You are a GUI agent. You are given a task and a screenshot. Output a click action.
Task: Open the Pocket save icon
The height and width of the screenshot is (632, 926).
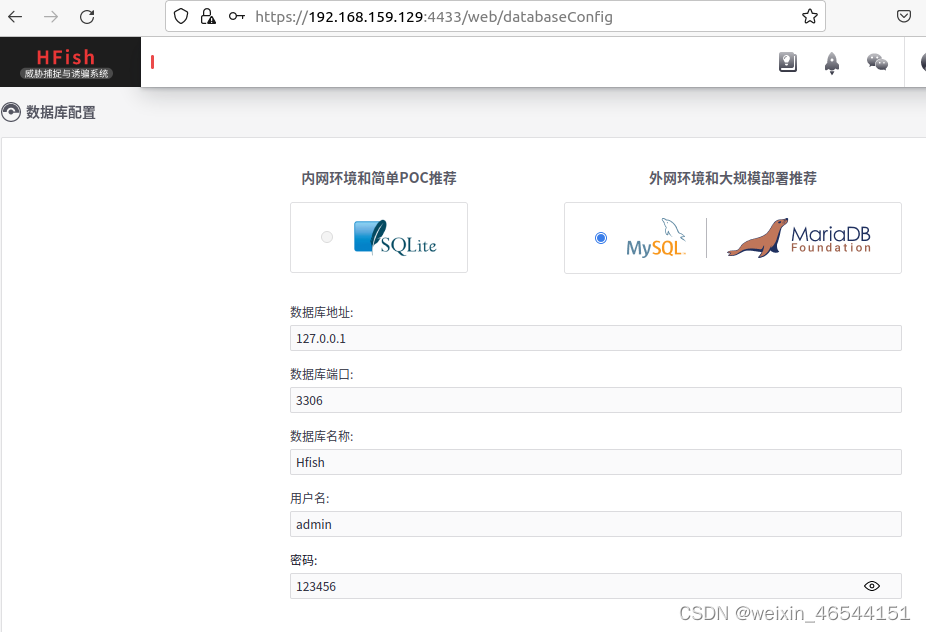tap(904, 17)
